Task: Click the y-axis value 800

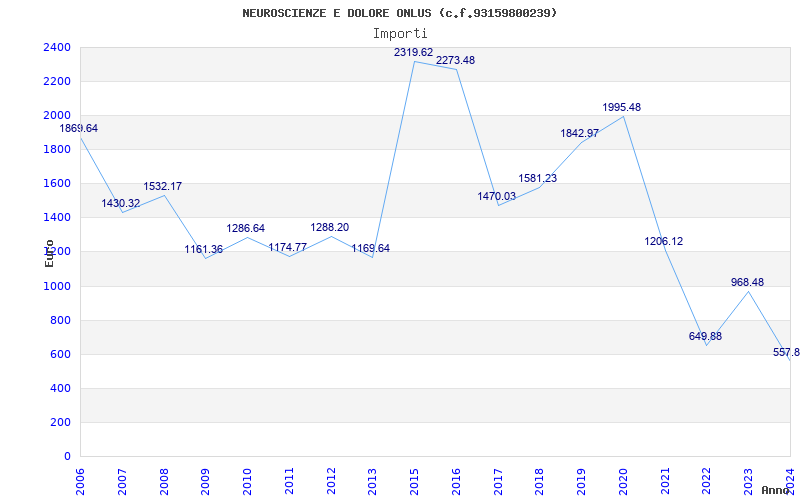Action: click(61, 320)
